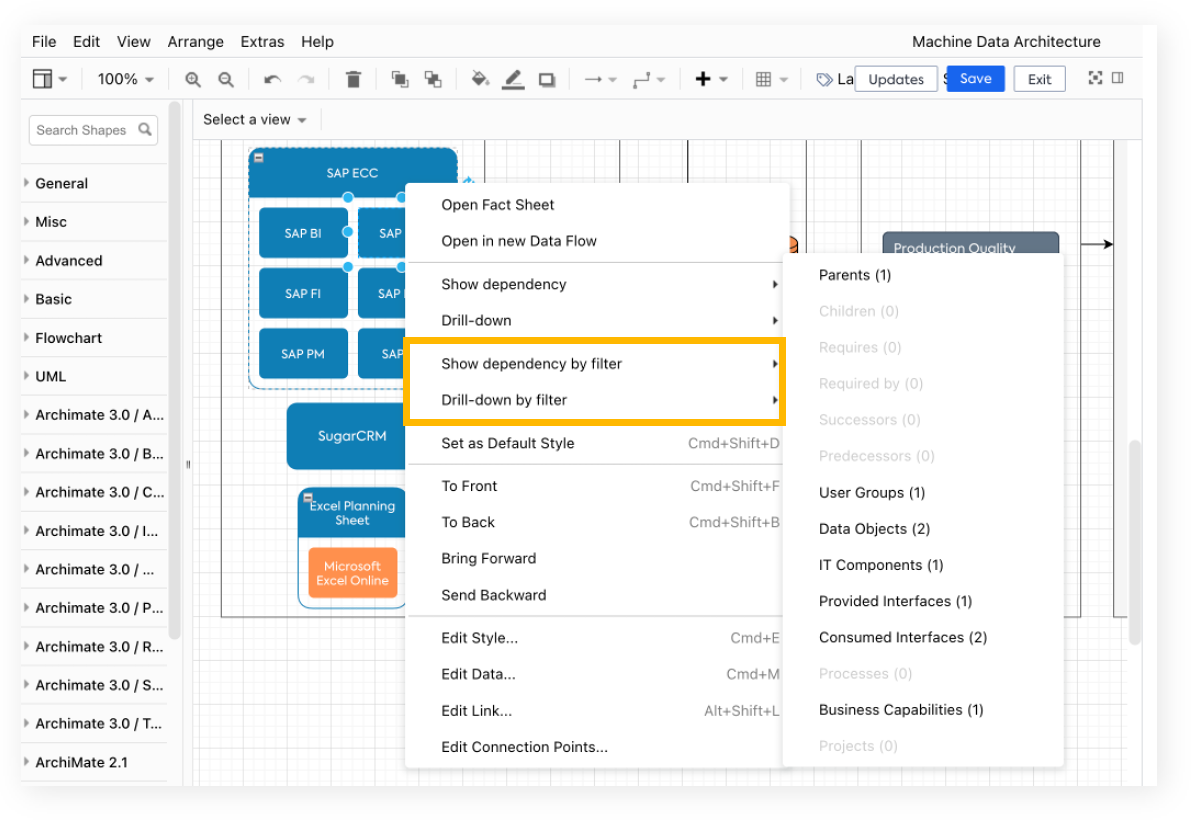1196x820 pixels.
Task: Open the Show dependency submenu
Action: [x=596, y=285]
